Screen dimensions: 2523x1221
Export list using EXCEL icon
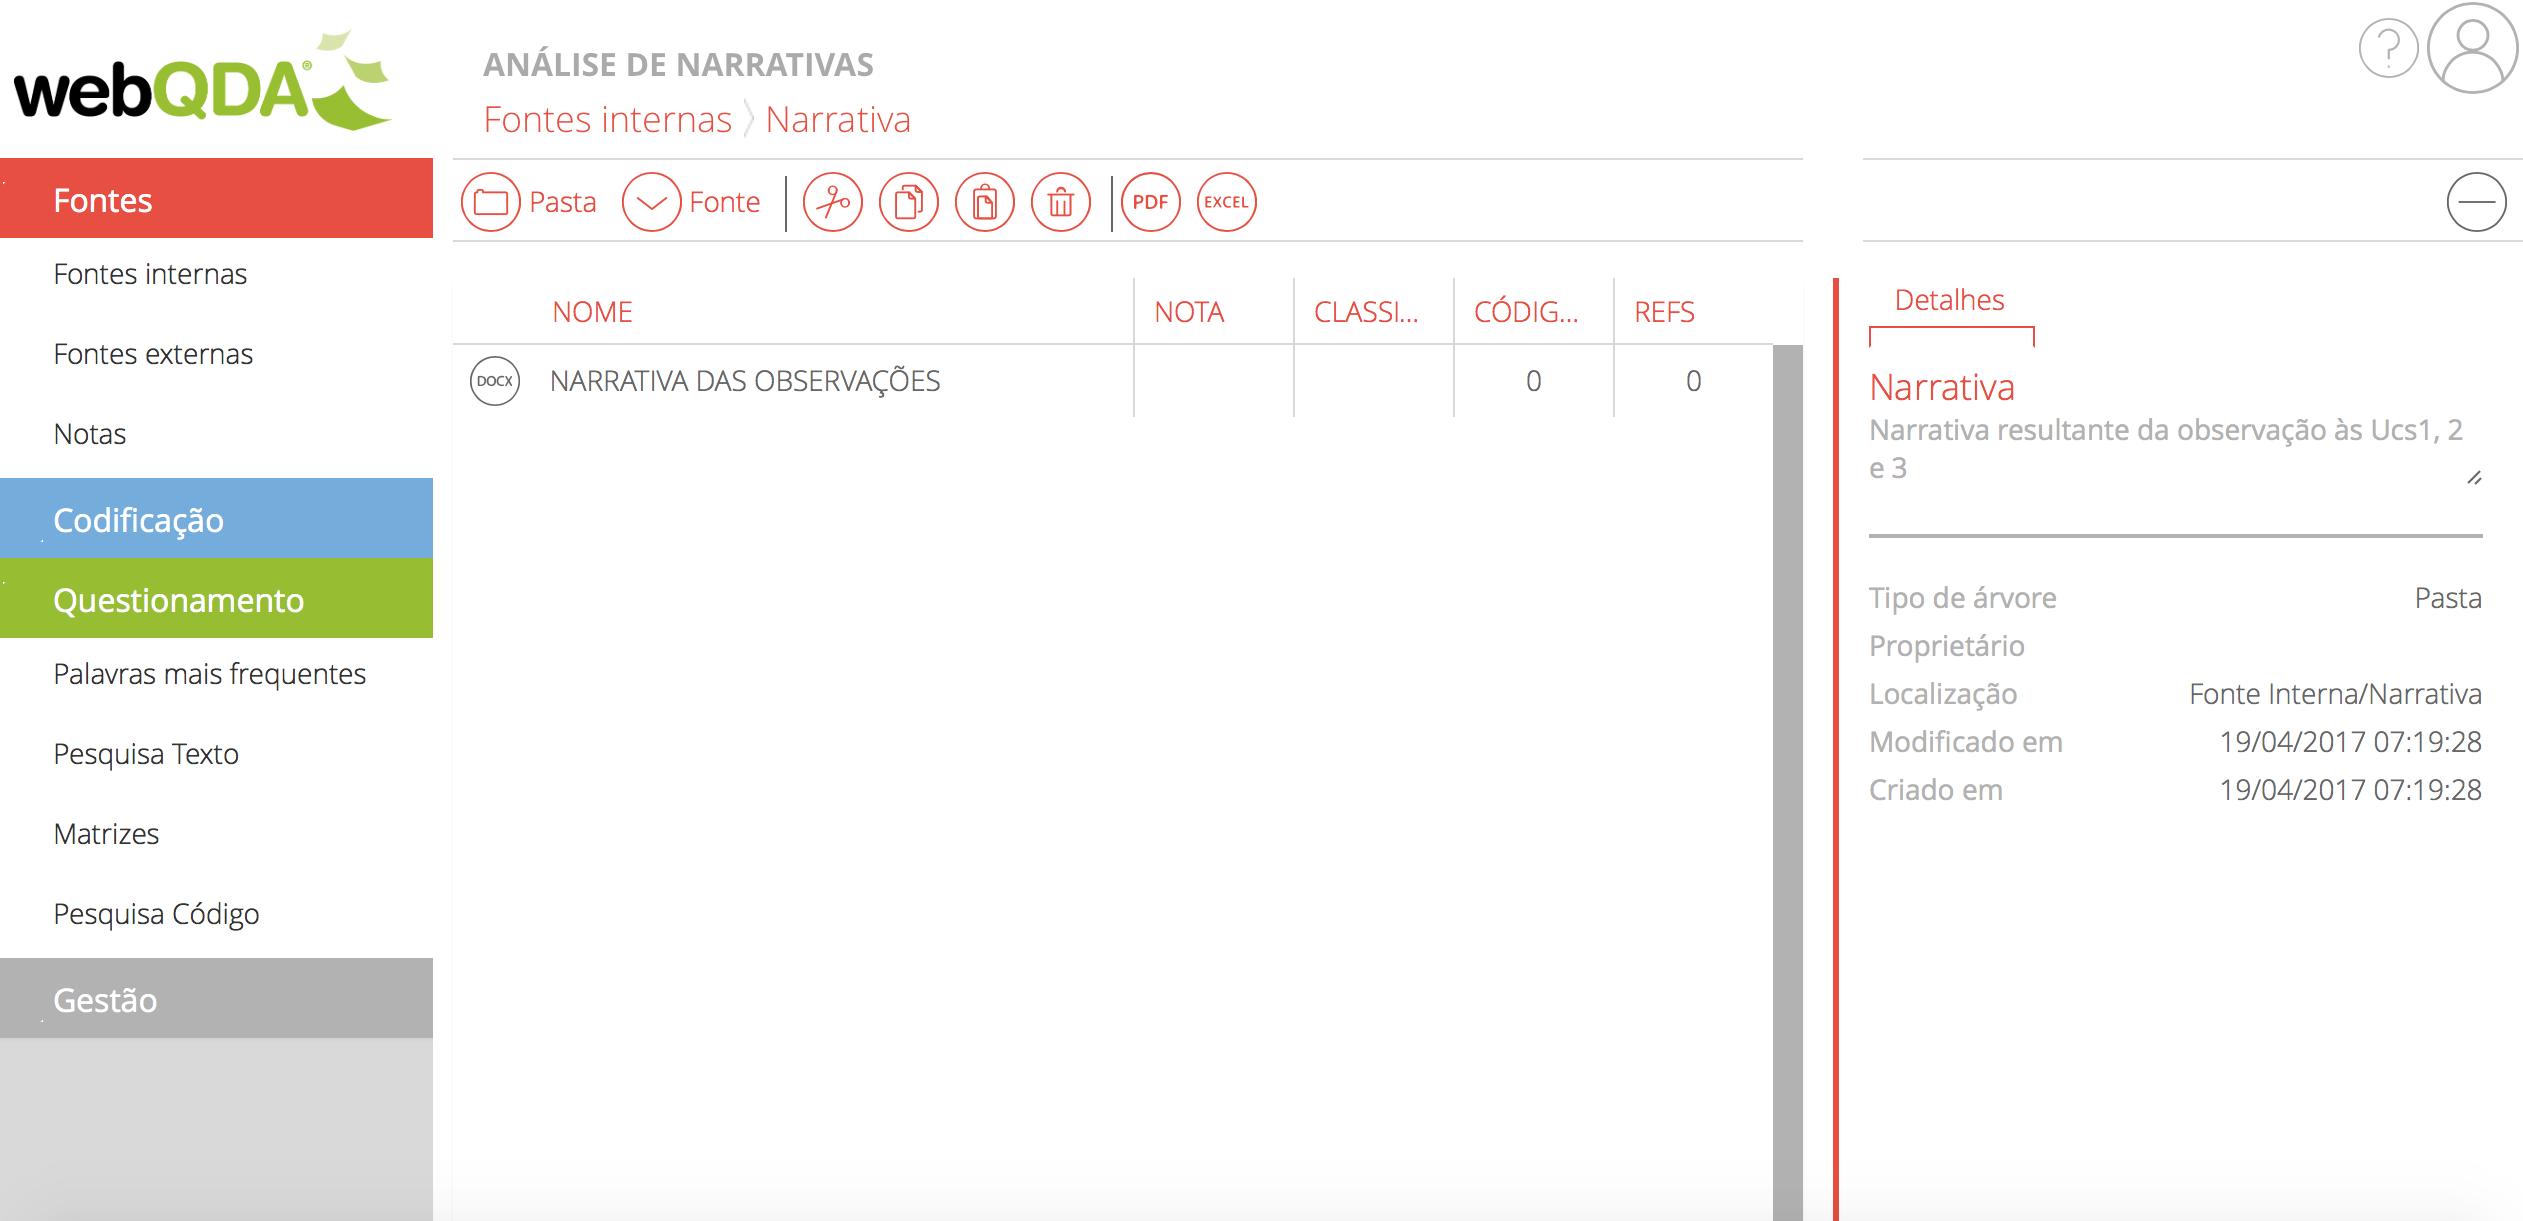[x=1227, y=202]
